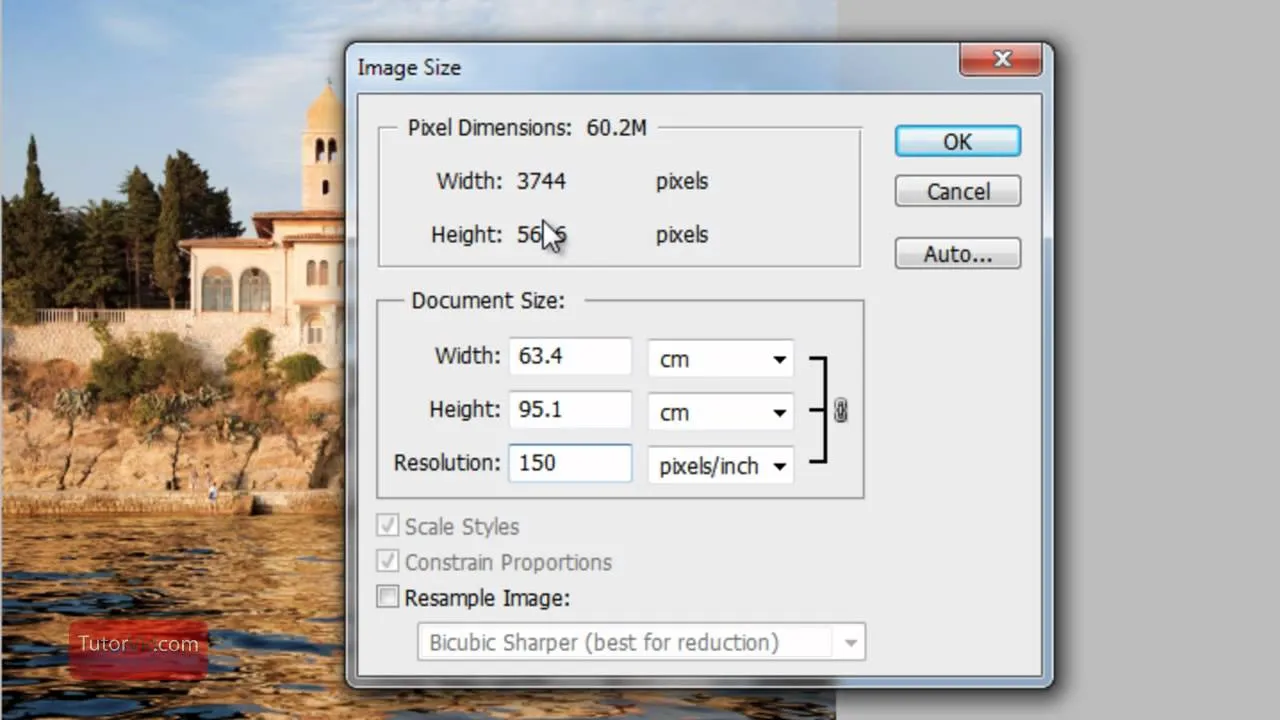Click the Cancel button
The height and width of the screenshot is (720, 1280).
click(957, 191)
